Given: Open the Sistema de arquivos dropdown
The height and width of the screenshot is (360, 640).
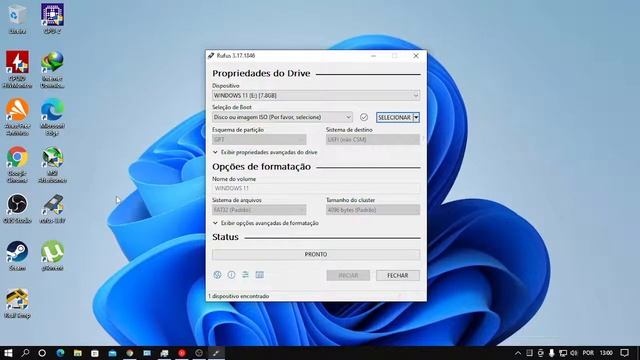Looking at the screenshot, I should (259, 210).
